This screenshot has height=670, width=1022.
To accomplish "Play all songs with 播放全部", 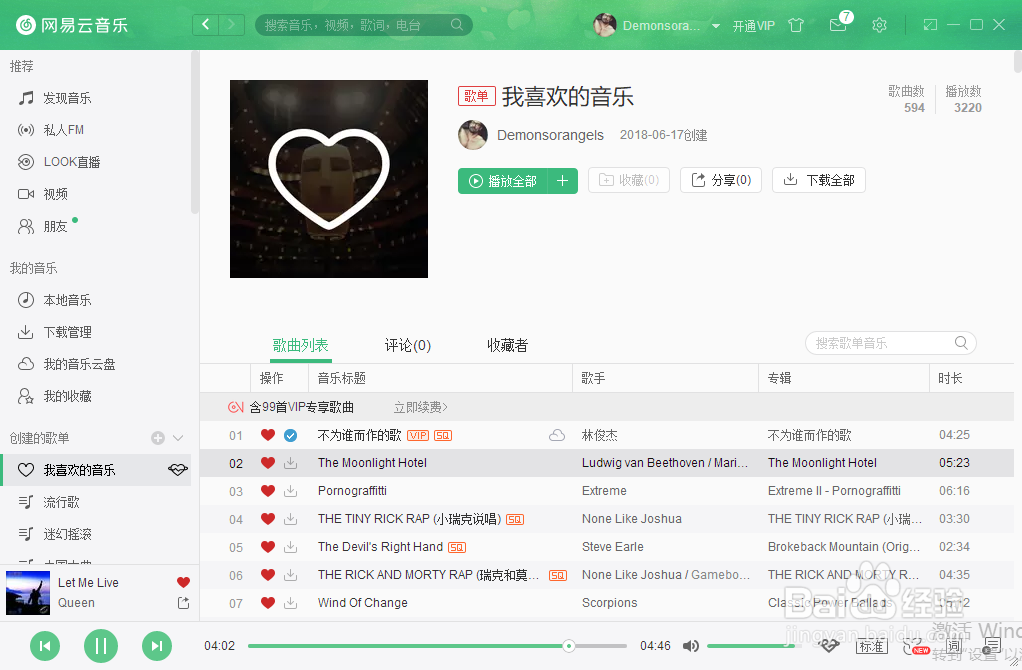I will [x=503, y=181].
